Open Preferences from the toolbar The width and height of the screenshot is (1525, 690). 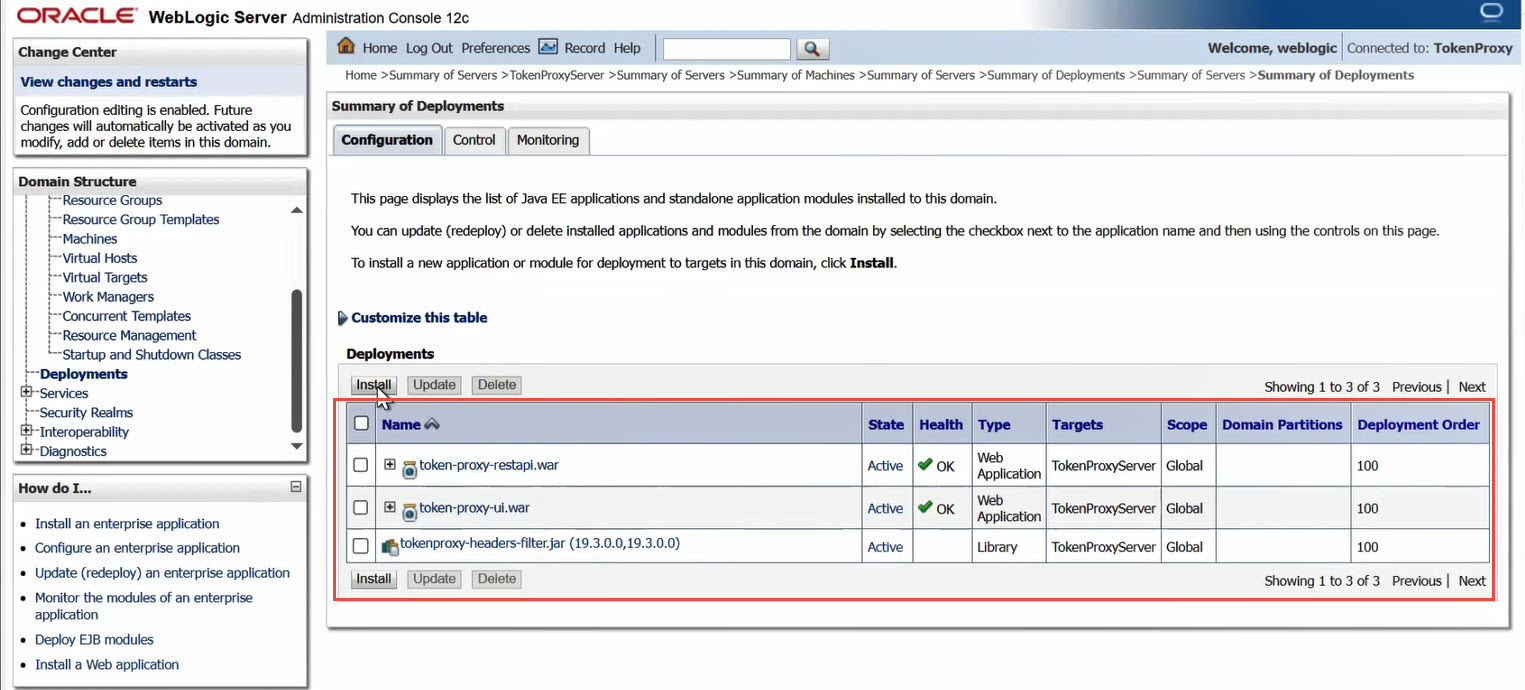tap(496, 48)
